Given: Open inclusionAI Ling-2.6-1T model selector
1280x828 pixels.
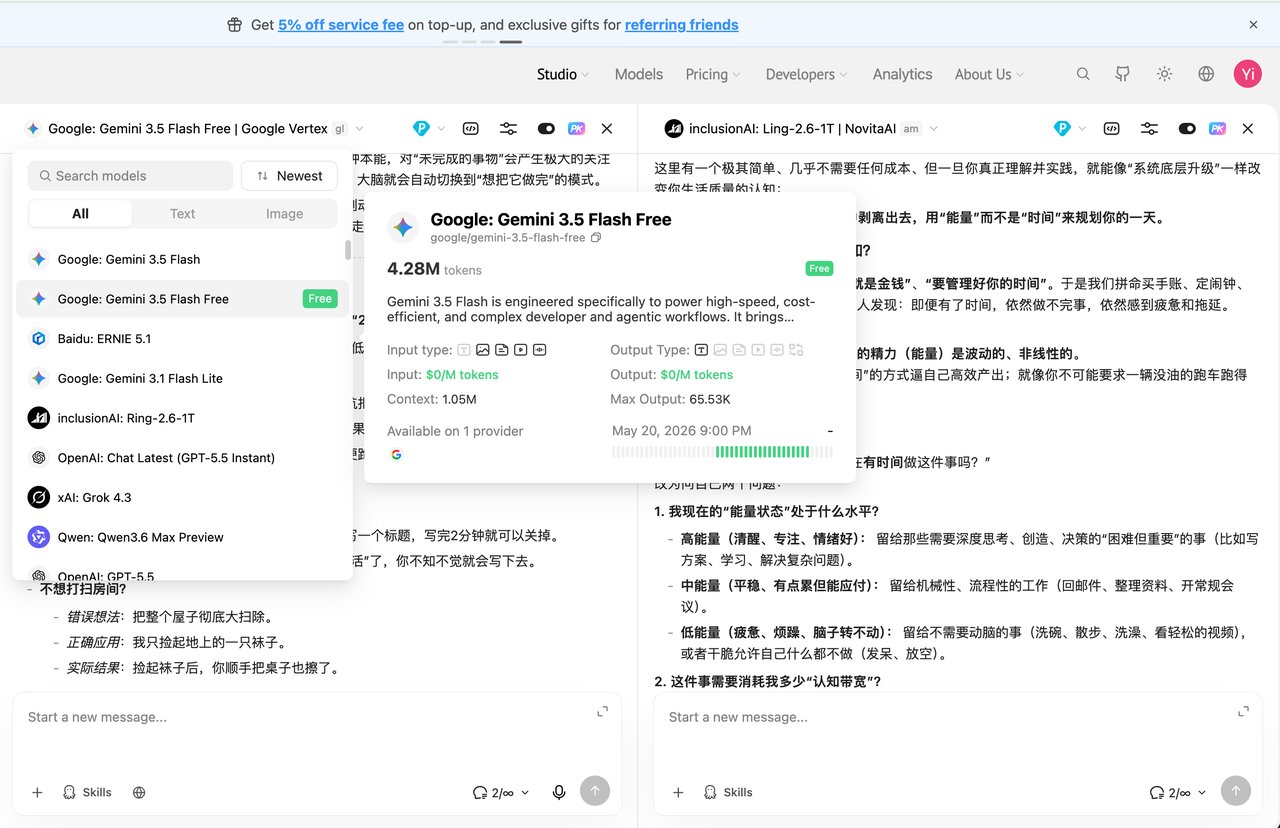Looking at the screenshot, I should (802, 128).
